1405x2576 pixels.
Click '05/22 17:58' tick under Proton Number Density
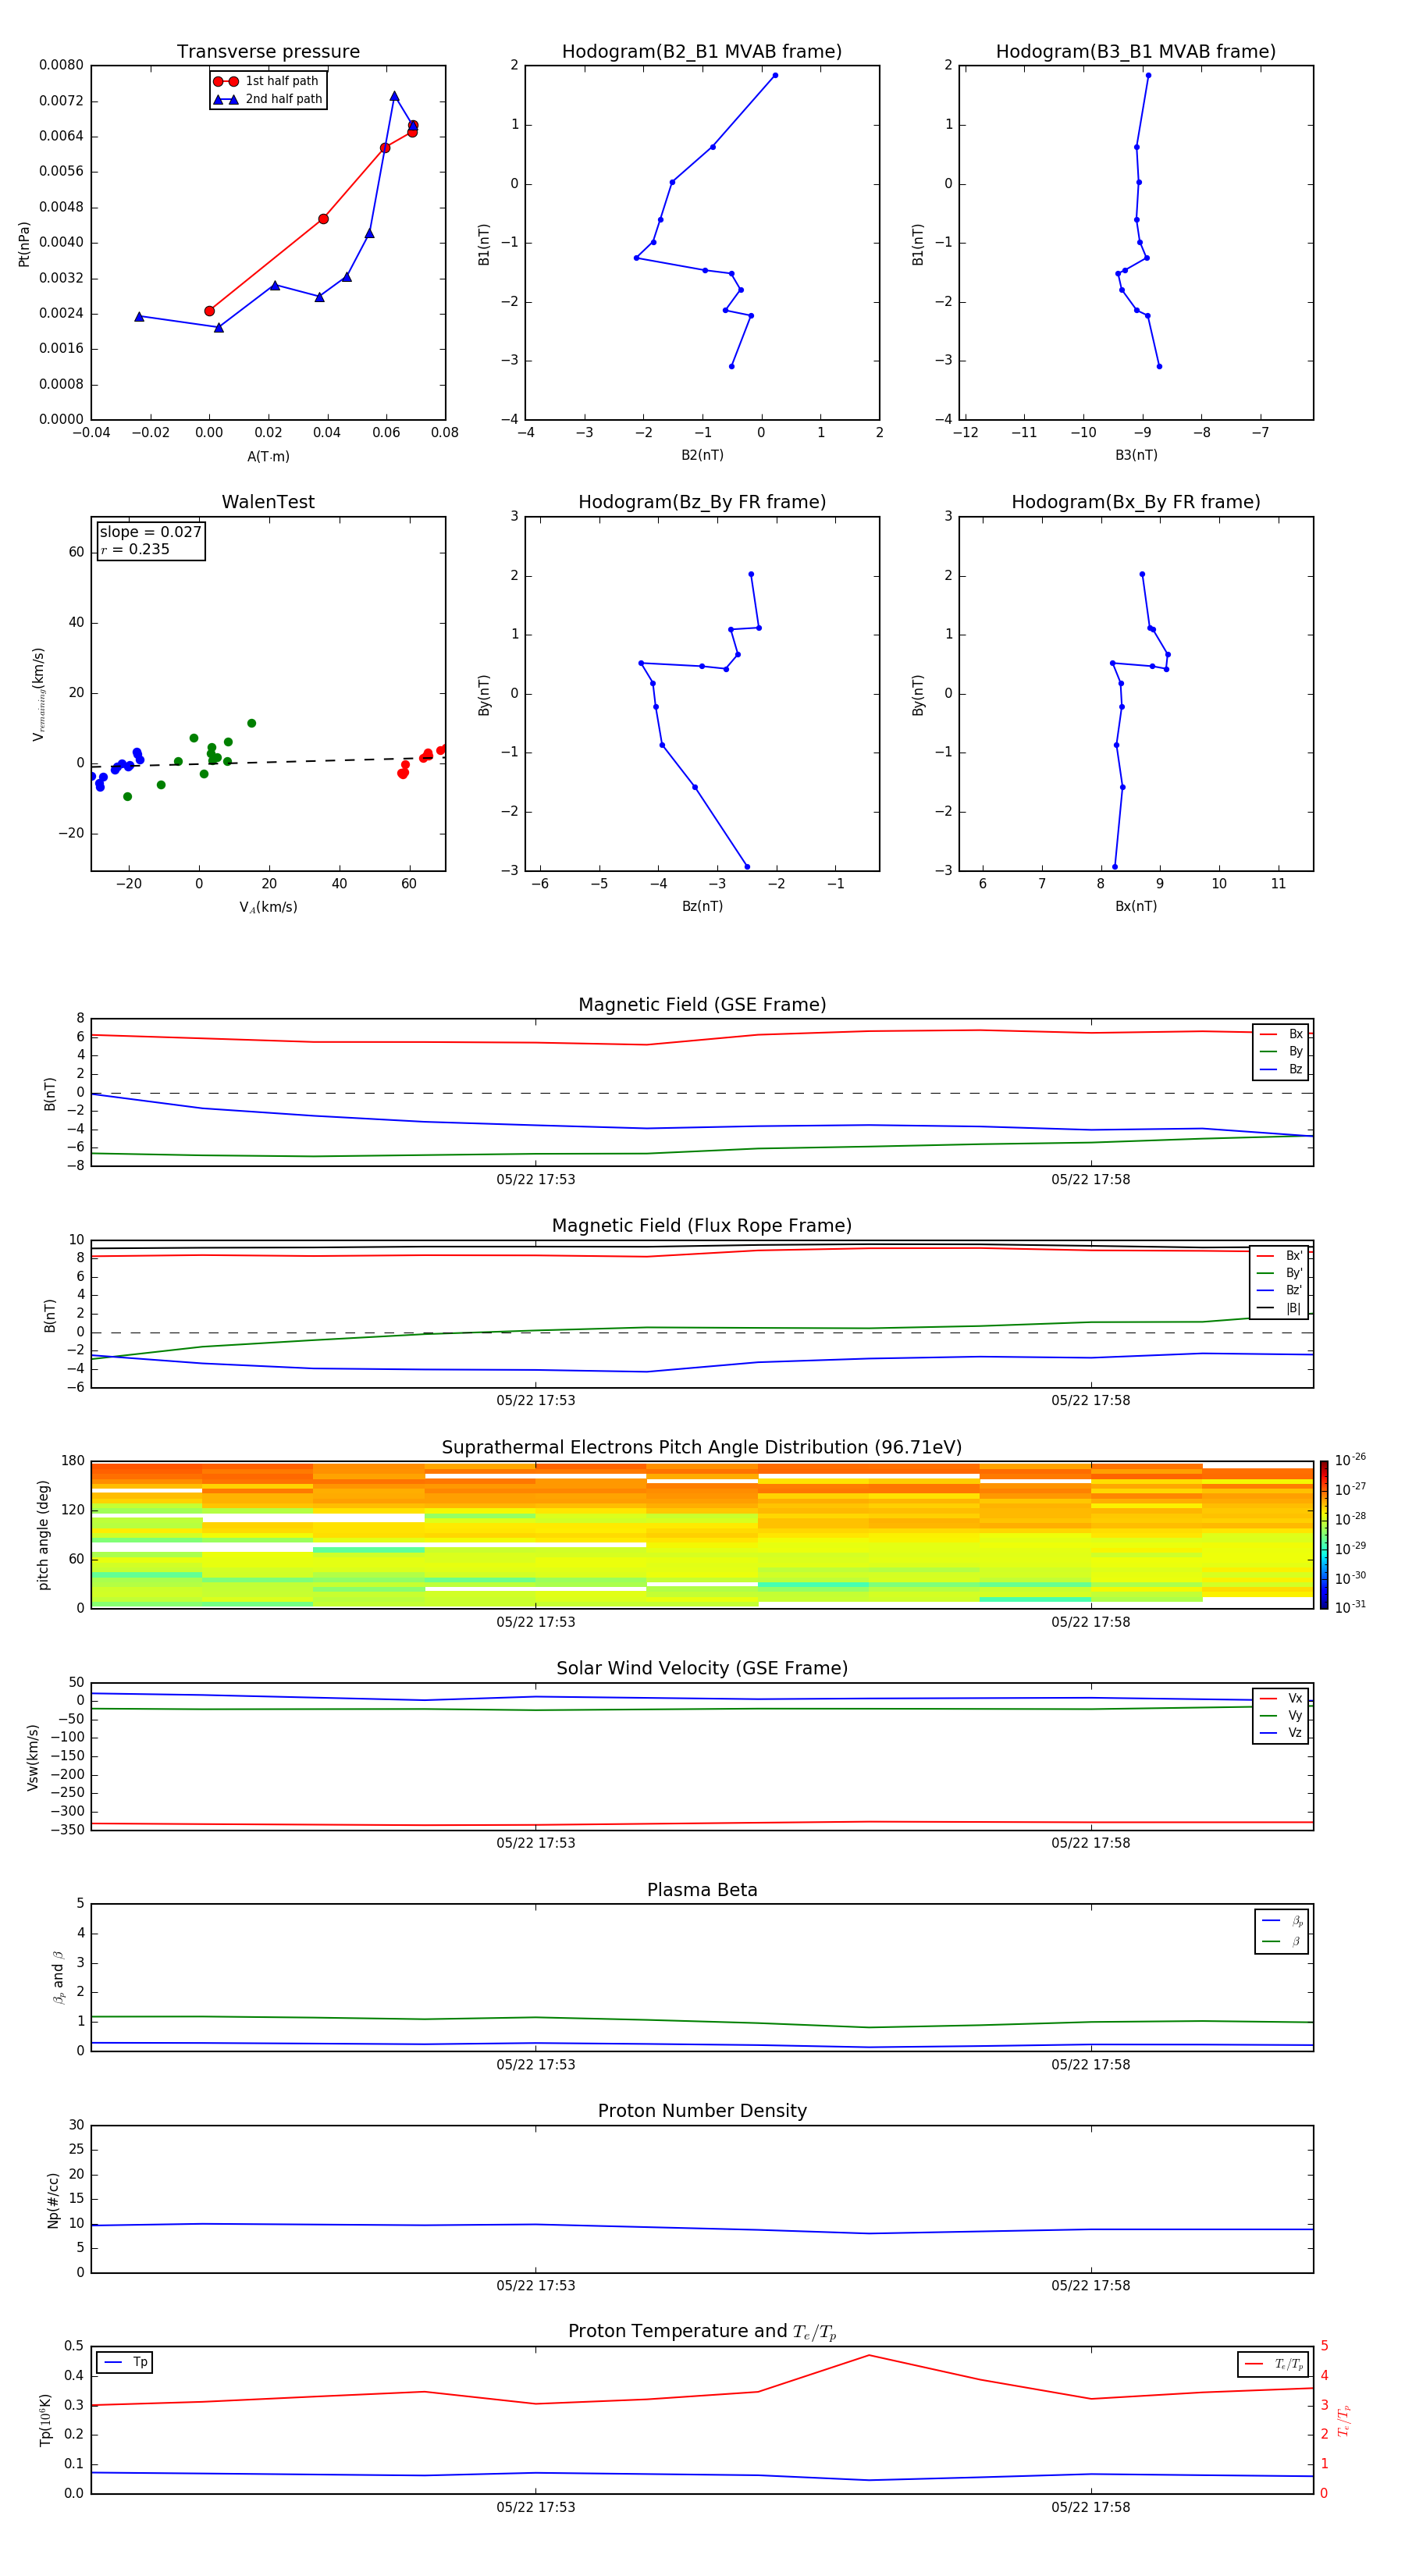click(x=1090, y=2286)
